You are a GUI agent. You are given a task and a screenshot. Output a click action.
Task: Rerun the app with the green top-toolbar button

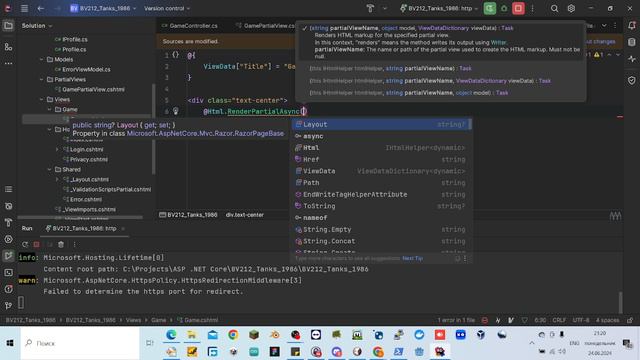[490, 8]
